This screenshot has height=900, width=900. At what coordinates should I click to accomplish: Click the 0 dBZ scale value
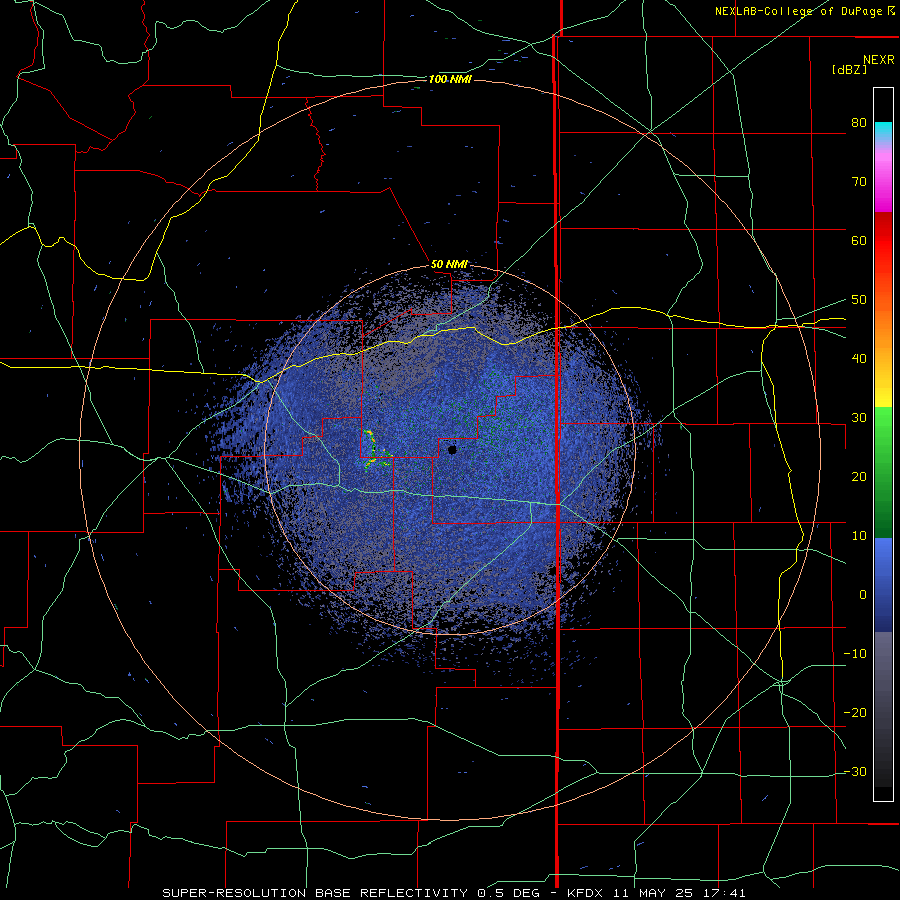point(863,595)
